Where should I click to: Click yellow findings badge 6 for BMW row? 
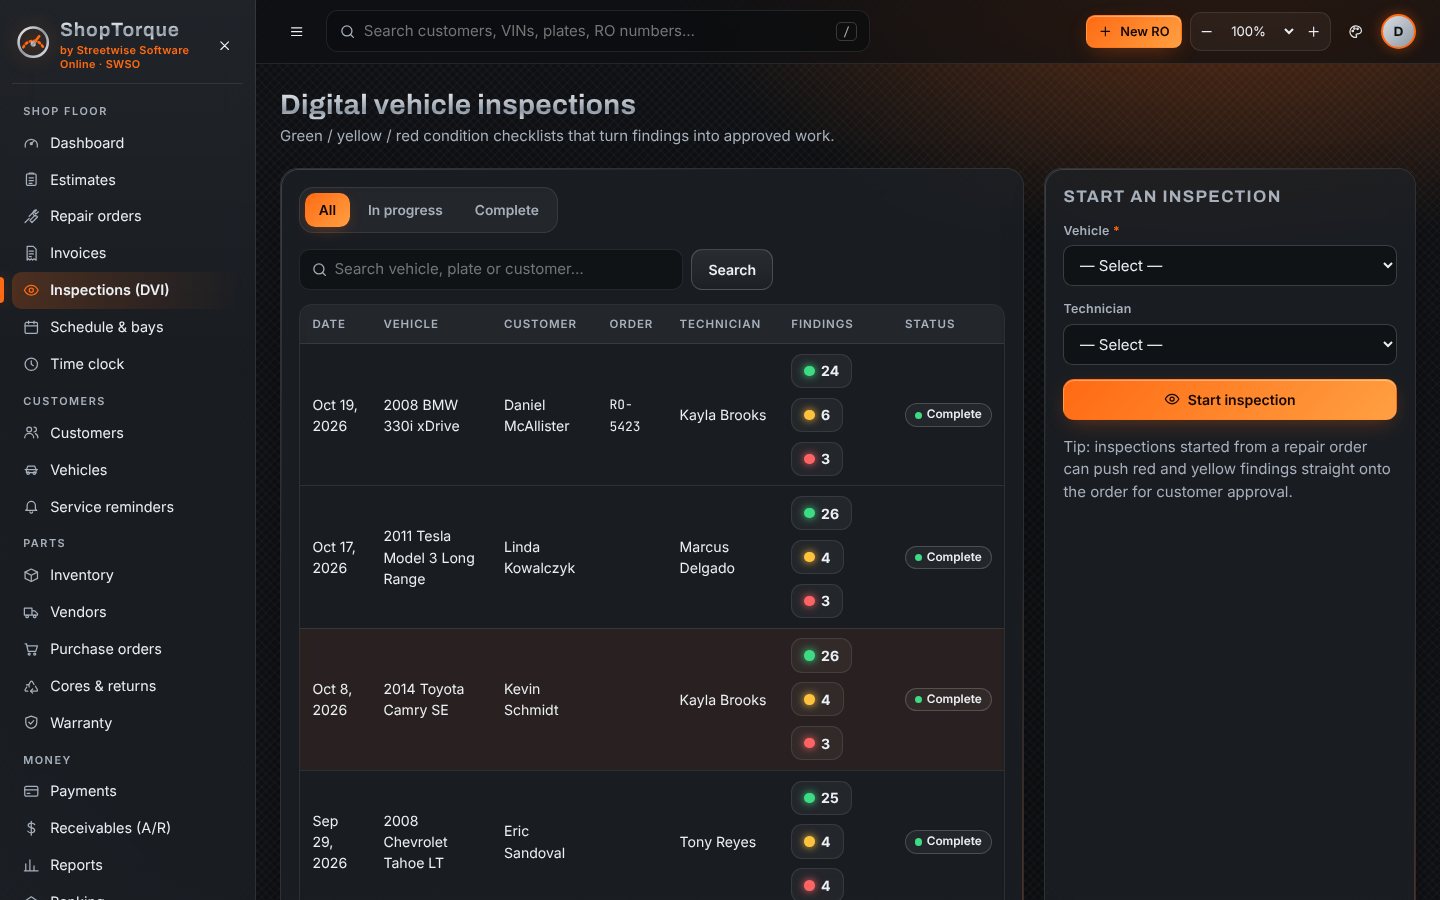click(817, 415)
